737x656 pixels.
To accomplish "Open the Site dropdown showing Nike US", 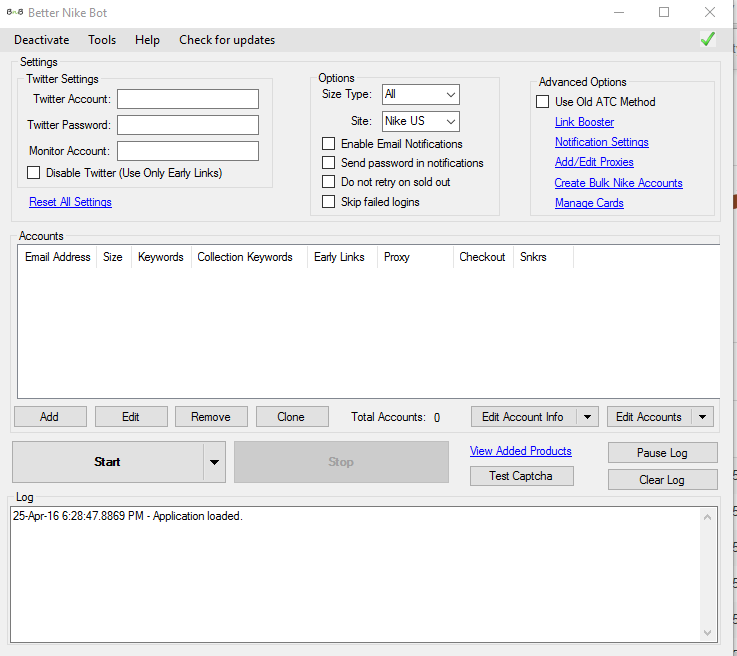I will point(421,121).
